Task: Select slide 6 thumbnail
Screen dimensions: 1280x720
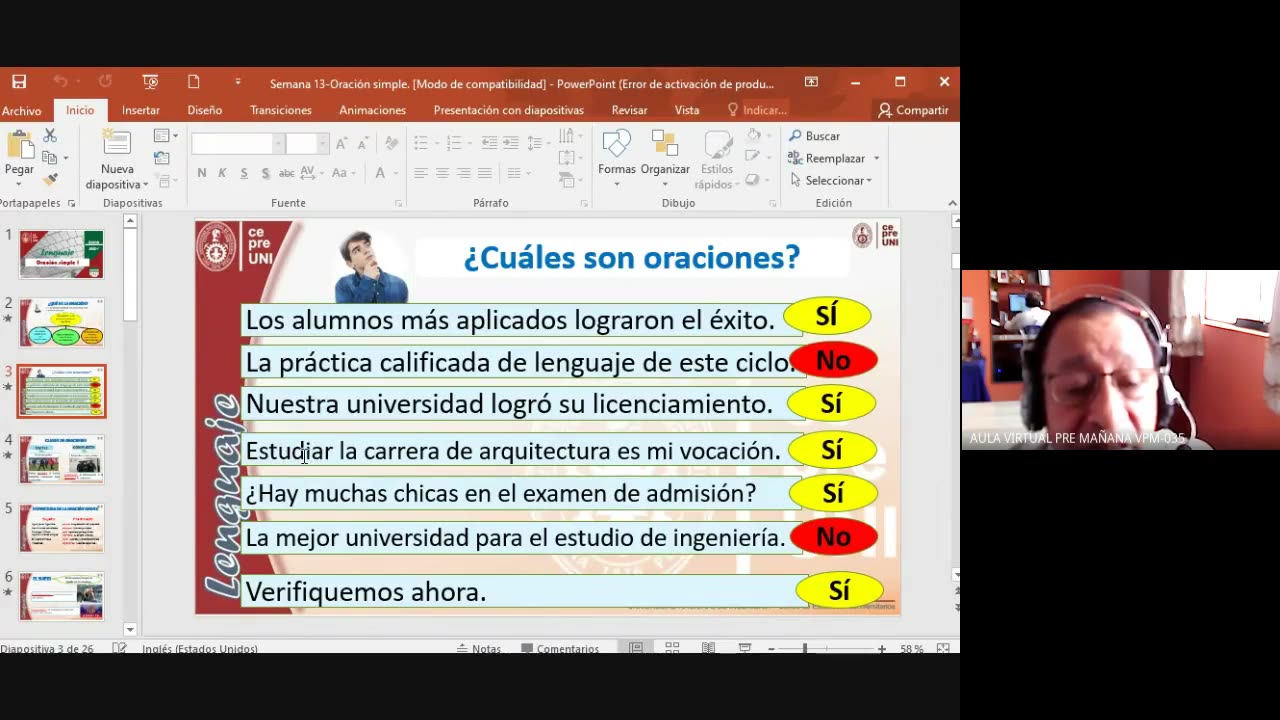Action: [x=61, y=596]
